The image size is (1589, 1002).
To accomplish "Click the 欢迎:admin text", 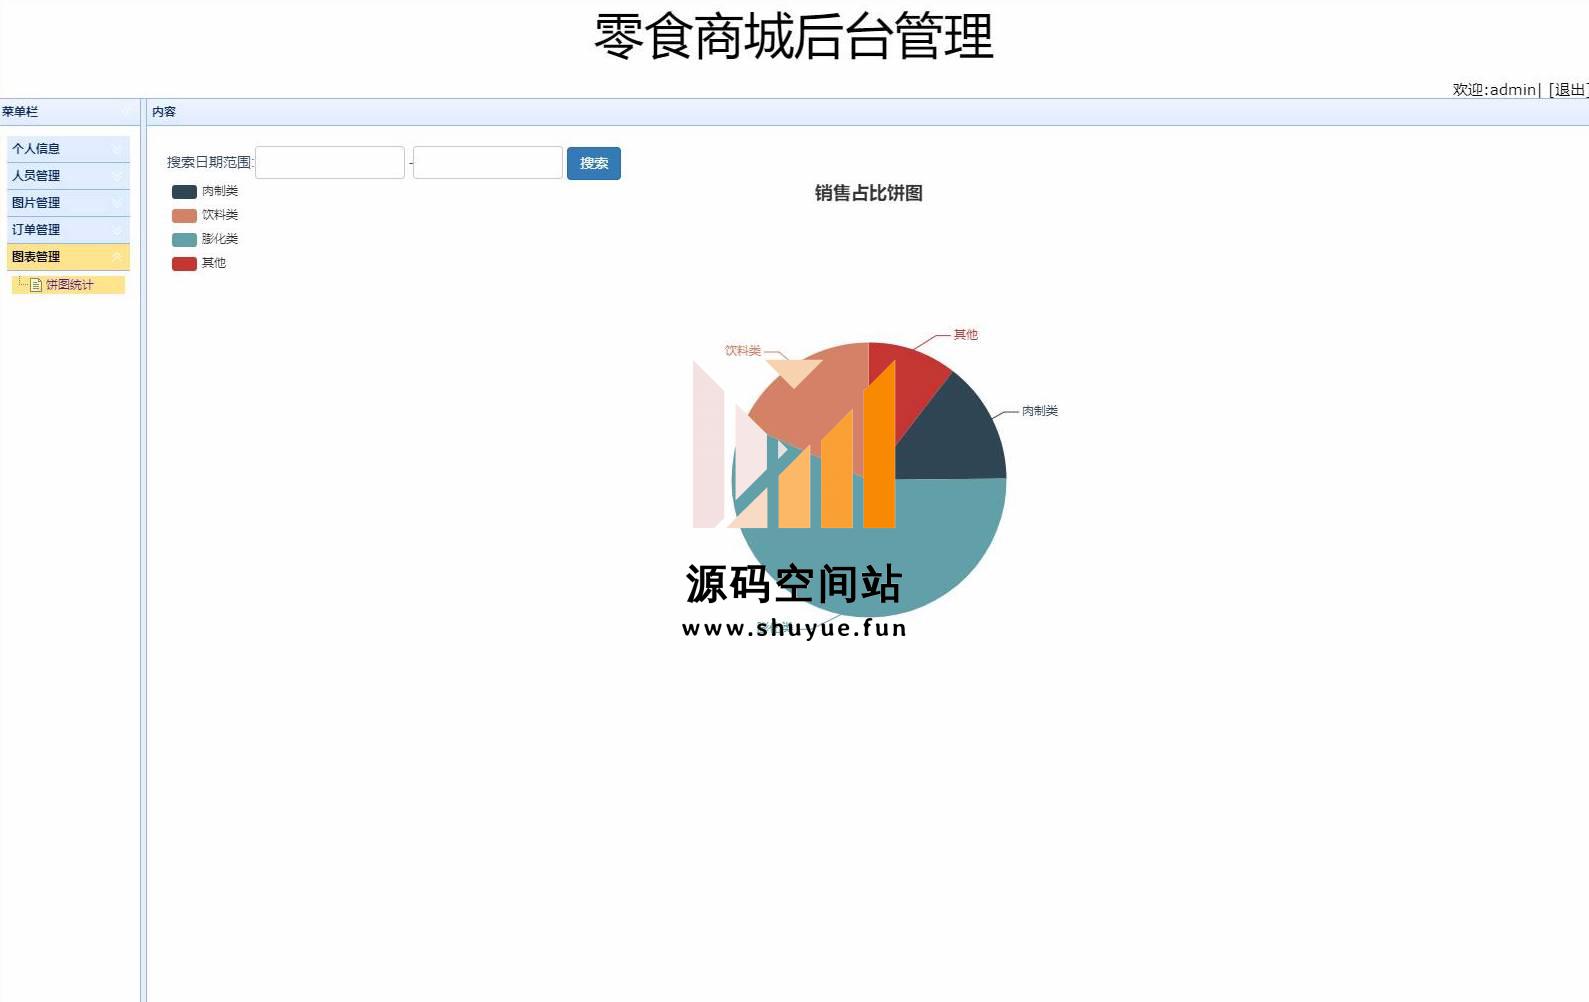I will [1494, 89].
